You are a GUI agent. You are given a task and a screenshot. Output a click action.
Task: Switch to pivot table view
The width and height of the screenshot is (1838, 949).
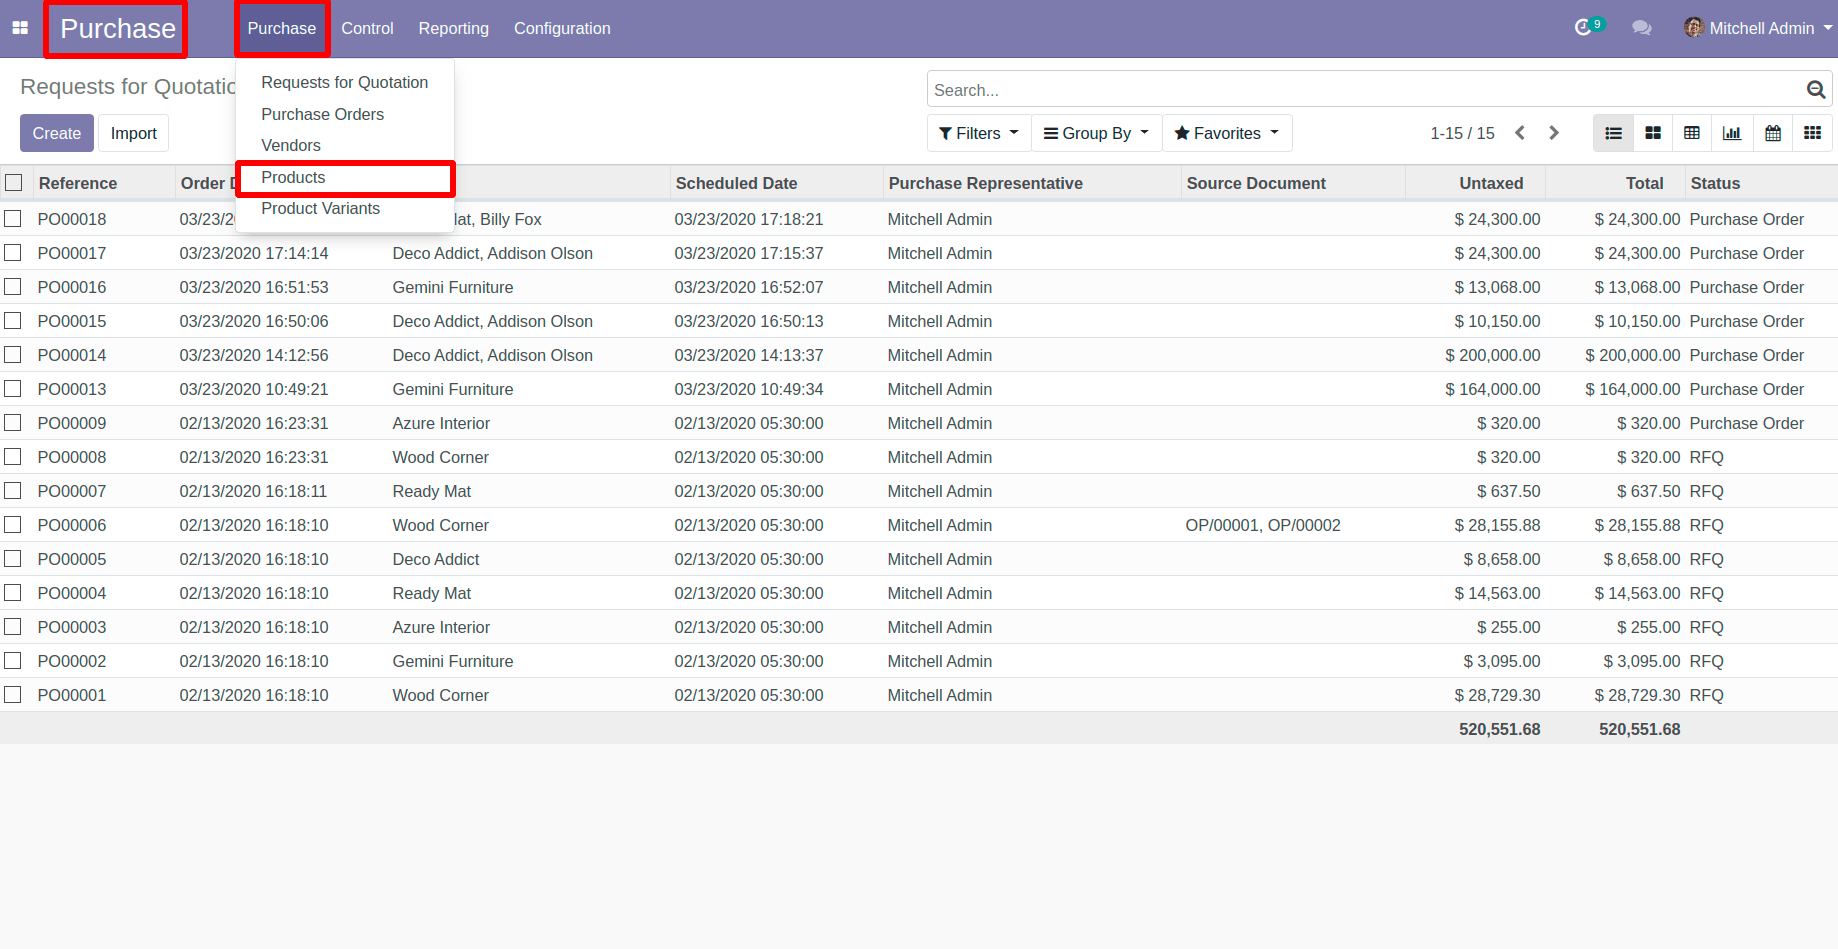1692,133
